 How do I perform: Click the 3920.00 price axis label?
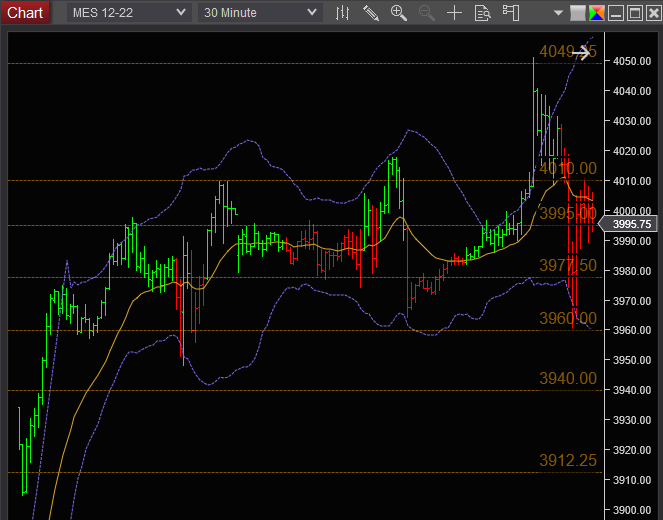tap(632, 450)
